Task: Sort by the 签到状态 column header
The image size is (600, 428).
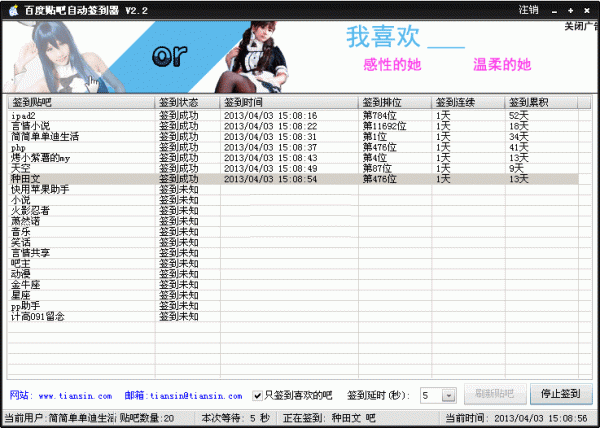Action: [x=186, y=103]
